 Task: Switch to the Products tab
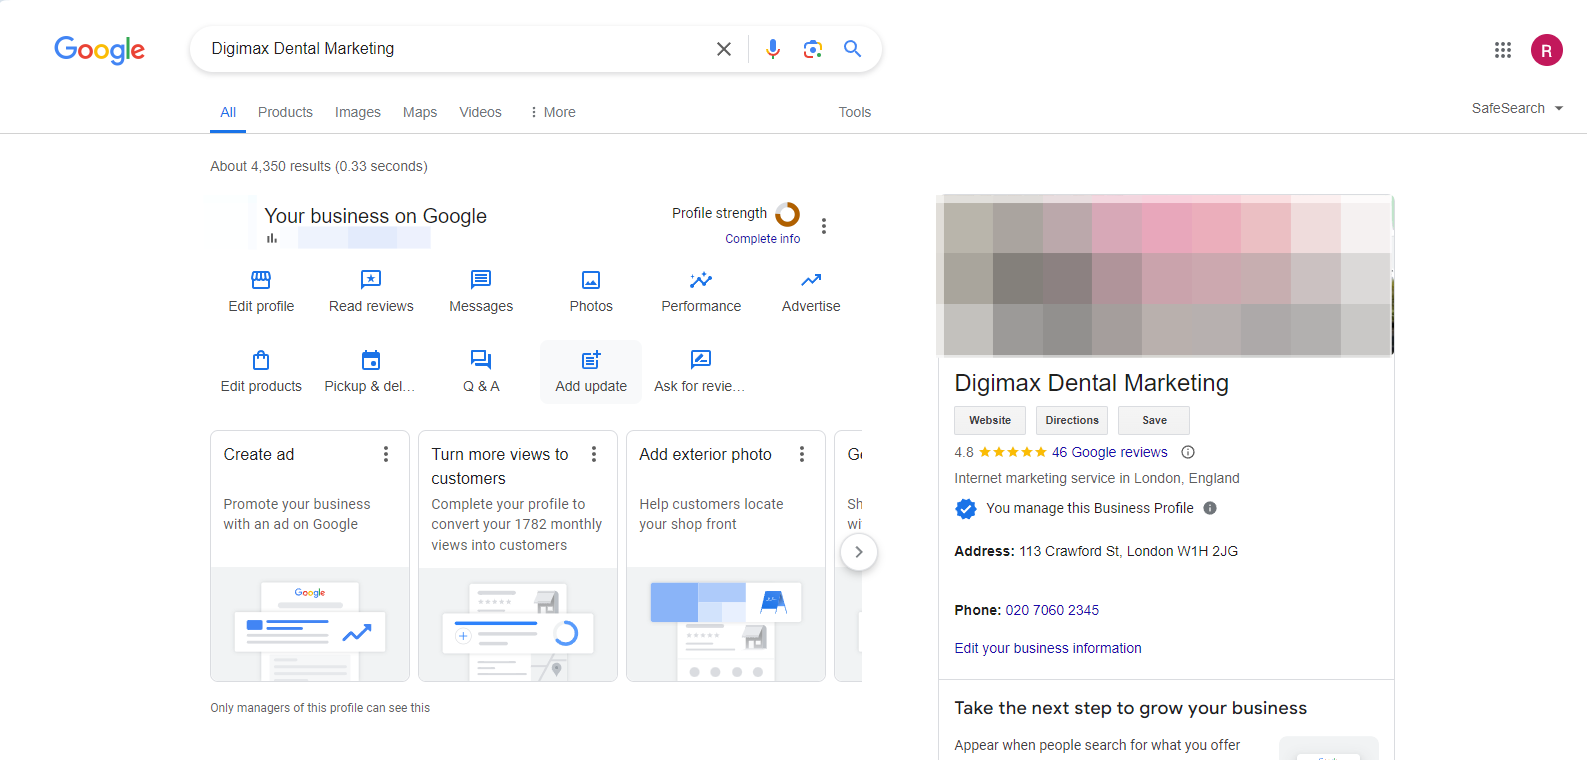[x=285, y=112]
